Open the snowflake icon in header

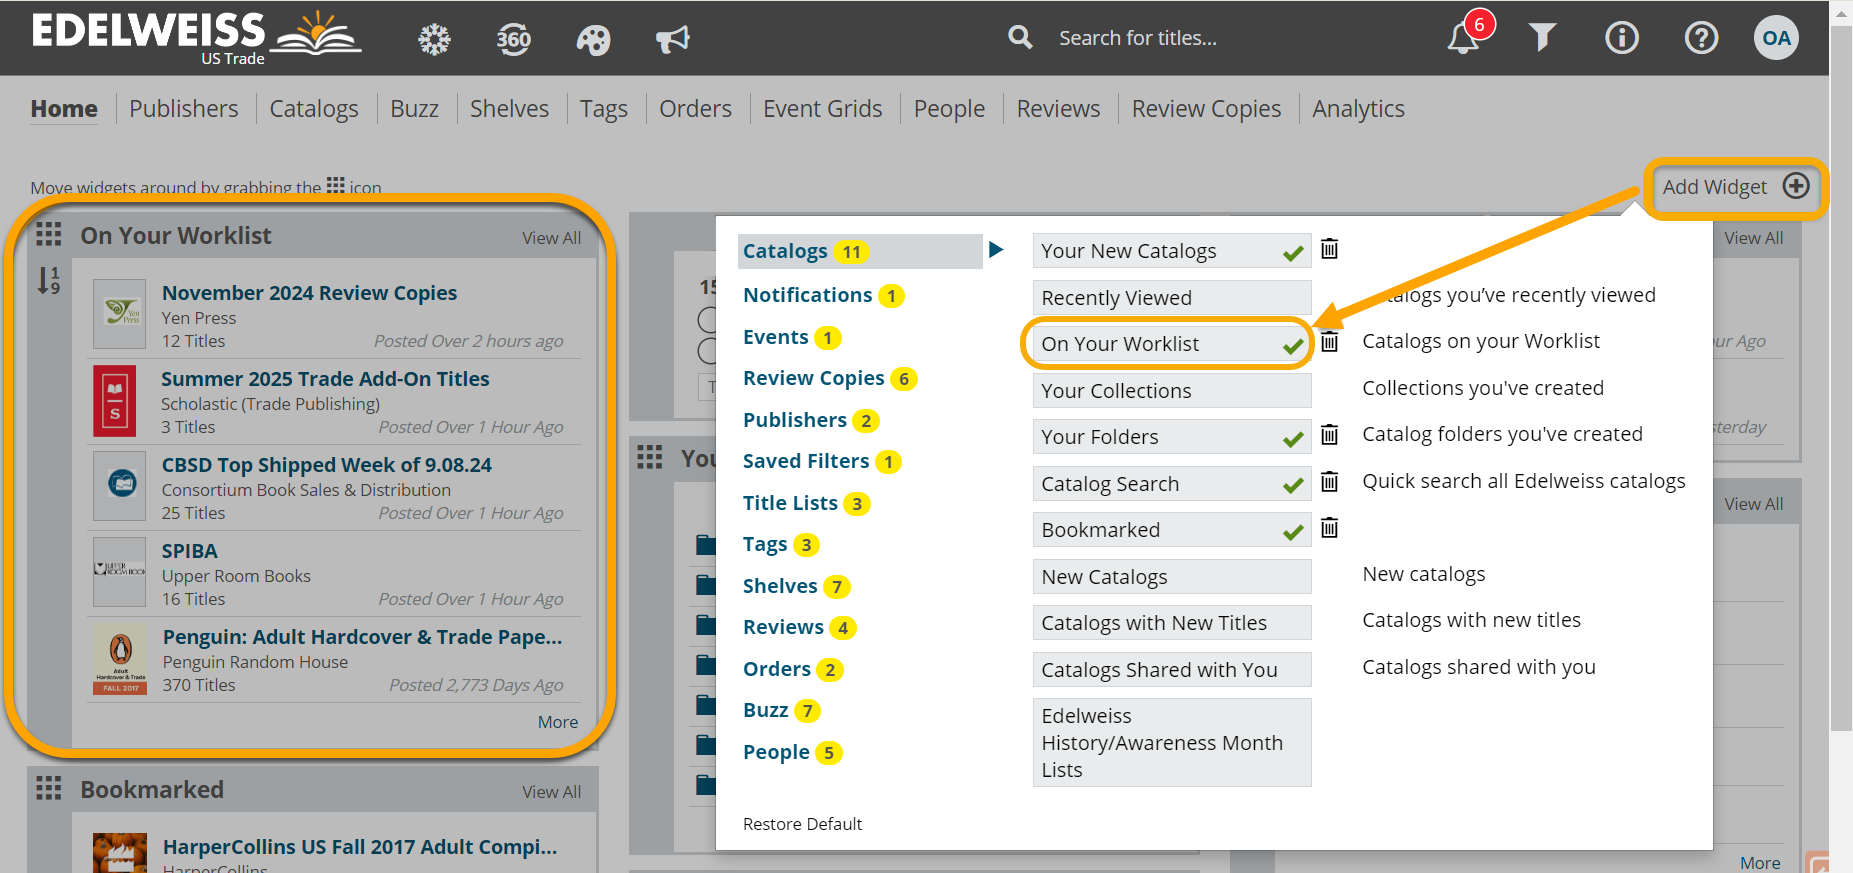tap(434, 39)
